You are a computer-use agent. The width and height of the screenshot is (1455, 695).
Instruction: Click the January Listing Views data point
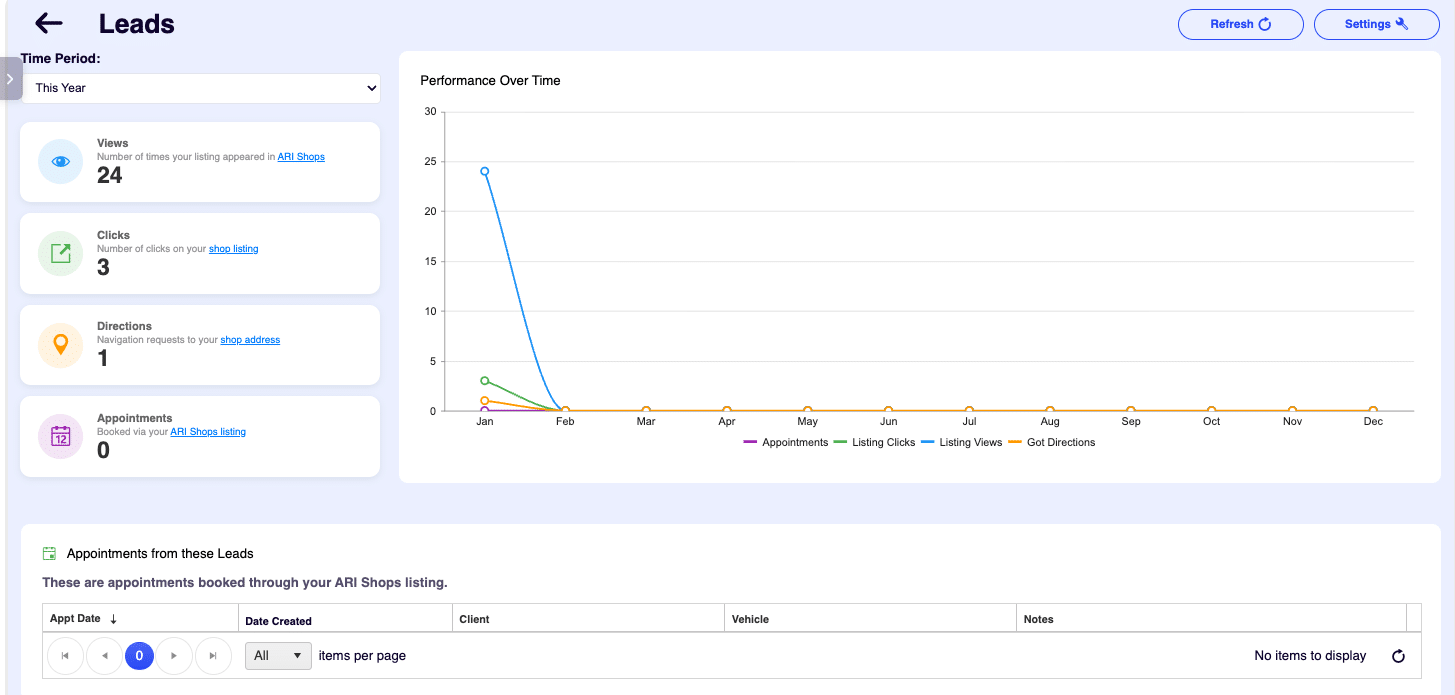[x=485, y=171]
